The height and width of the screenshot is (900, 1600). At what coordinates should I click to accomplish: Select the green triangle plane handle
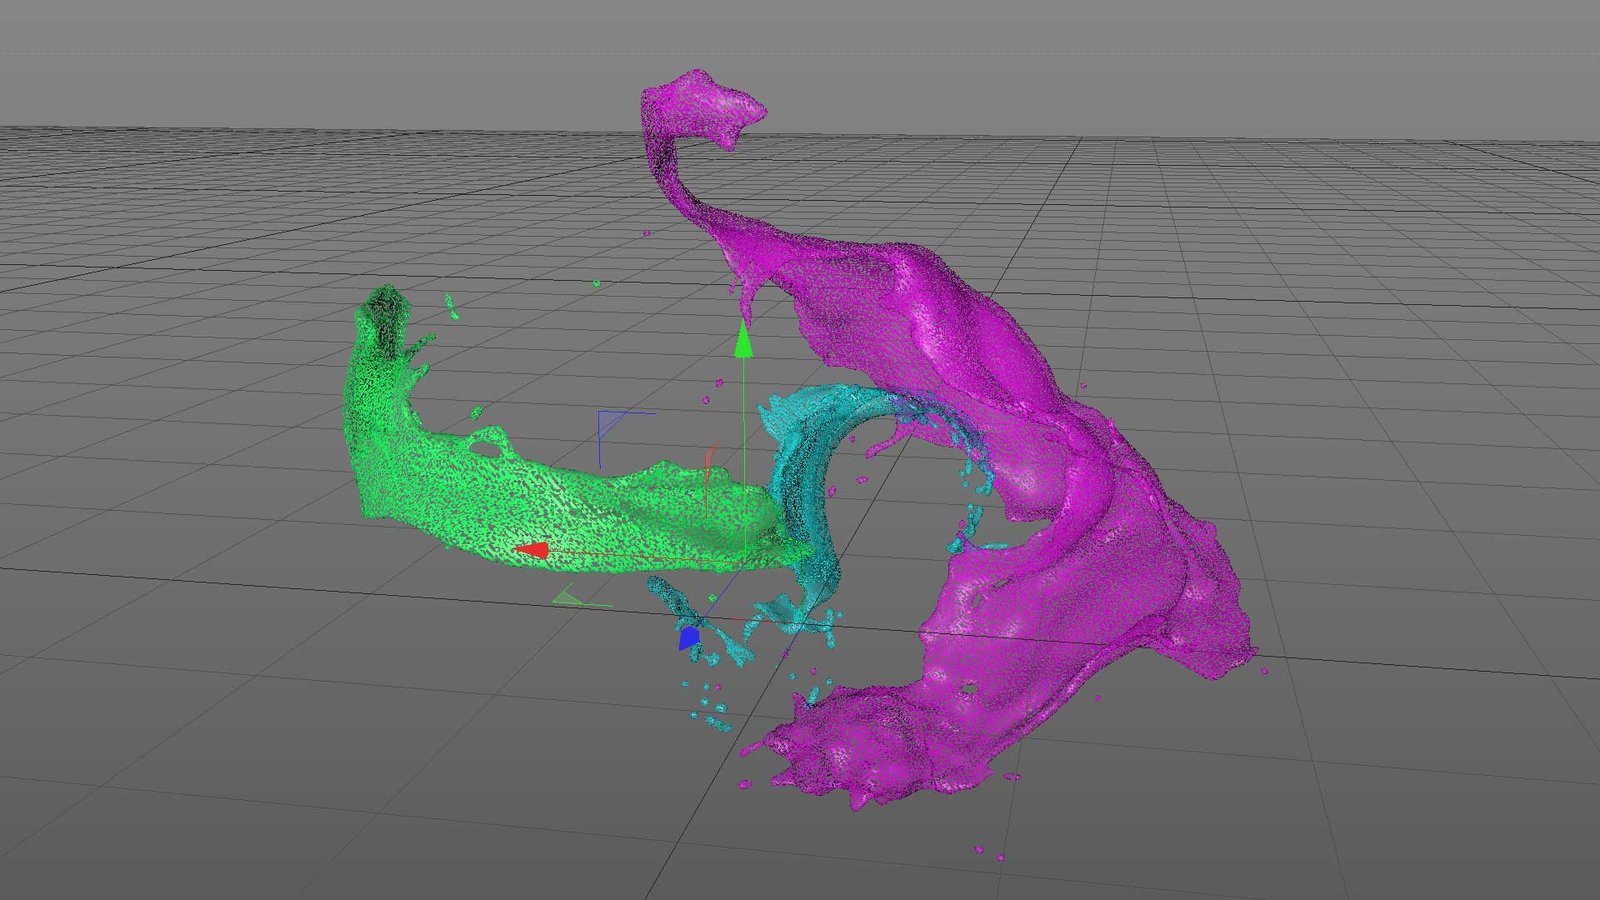pos(572,598)
